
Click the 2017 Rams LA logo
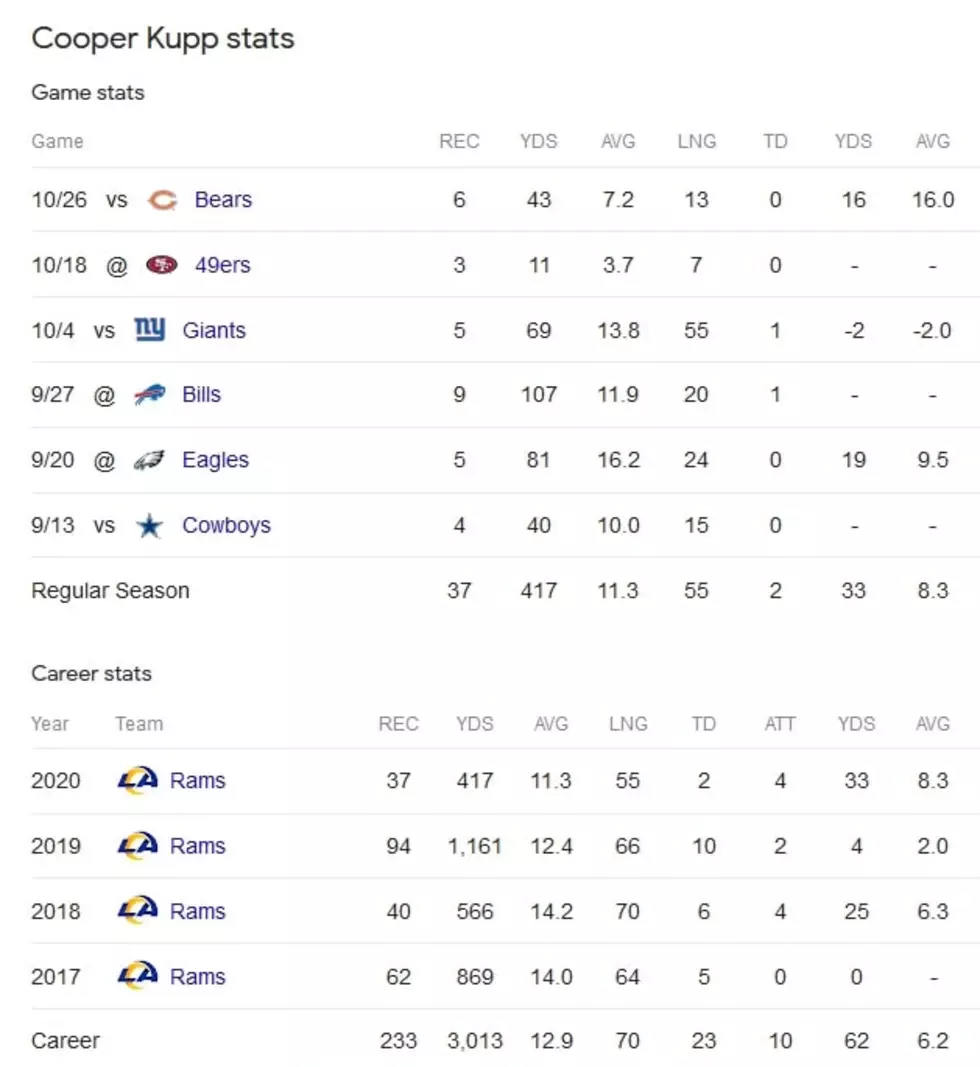point(137,976)
